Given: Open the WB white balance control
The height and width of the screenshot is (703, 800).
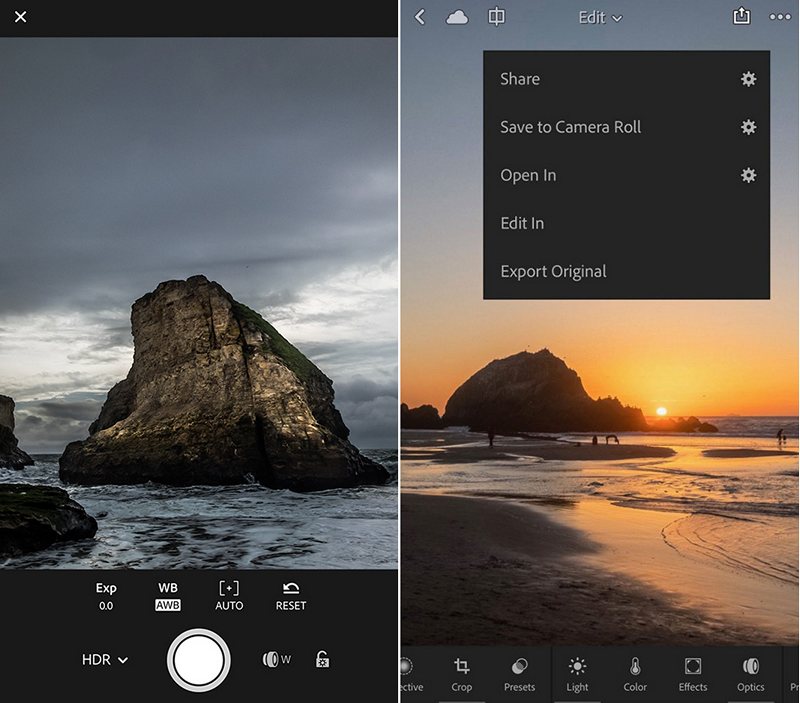Looking at the screenshot, I should click(168, 596).
